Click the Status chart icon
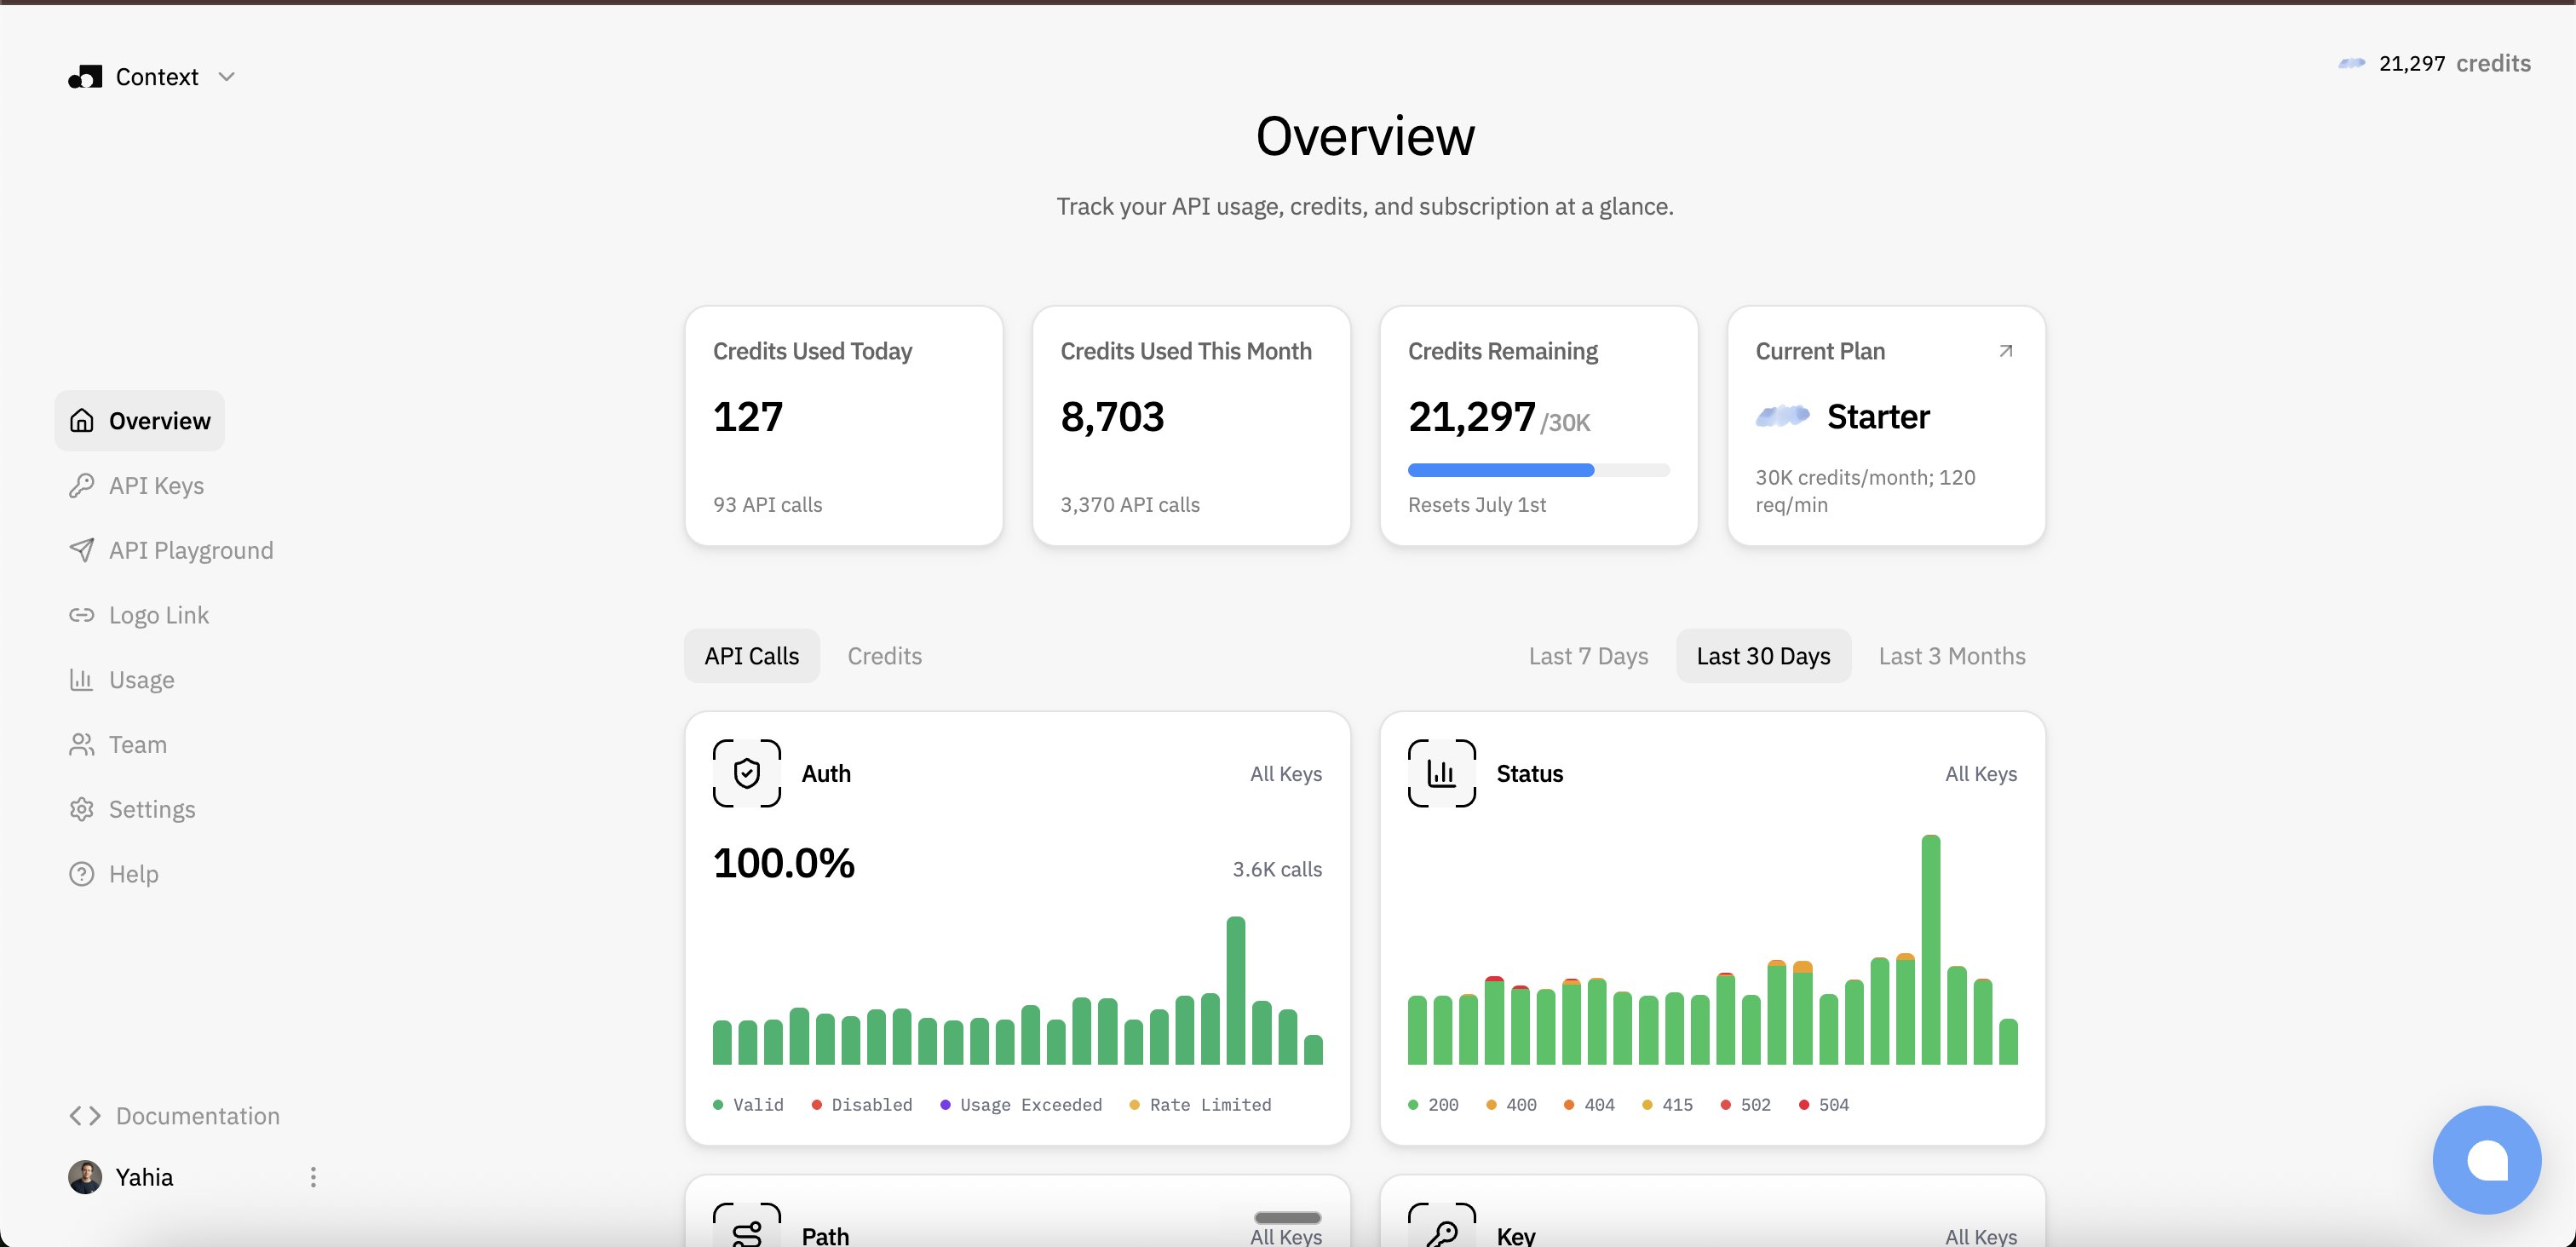2576x1247 pixels. pyautogui.click(x=1442, y=774)
